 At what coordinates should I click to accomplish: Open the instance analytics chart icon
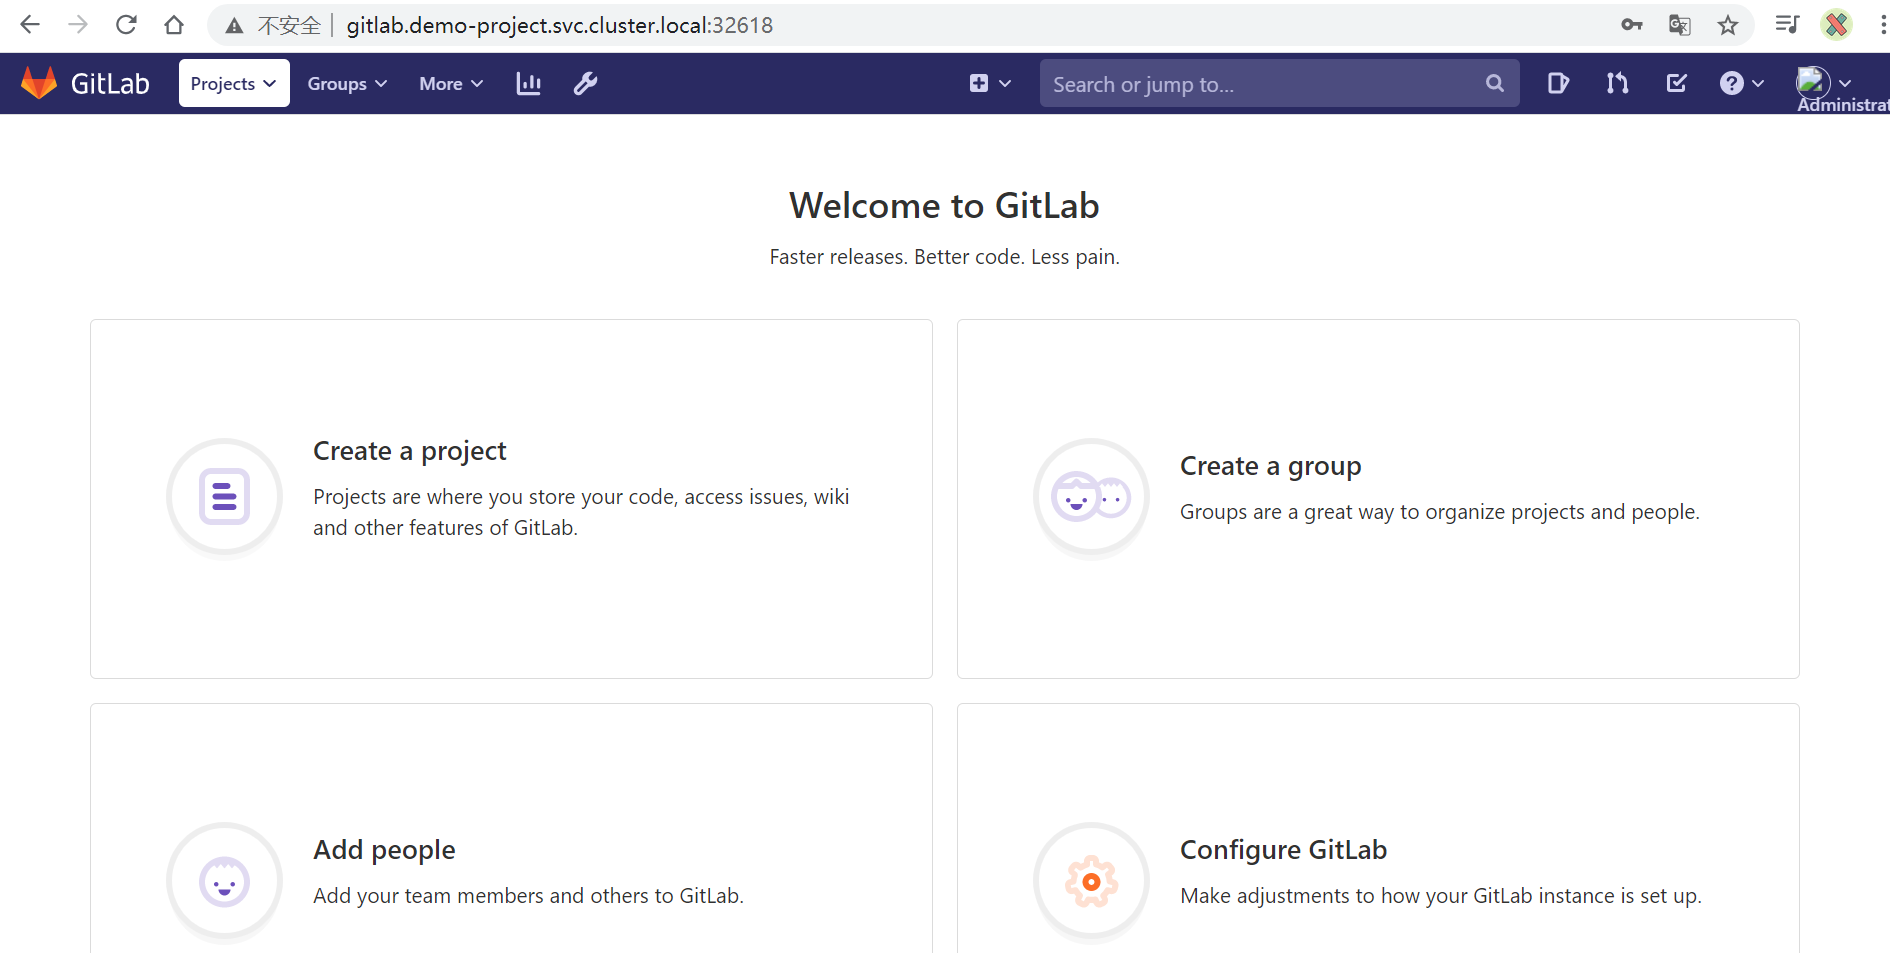click(528, 84)
